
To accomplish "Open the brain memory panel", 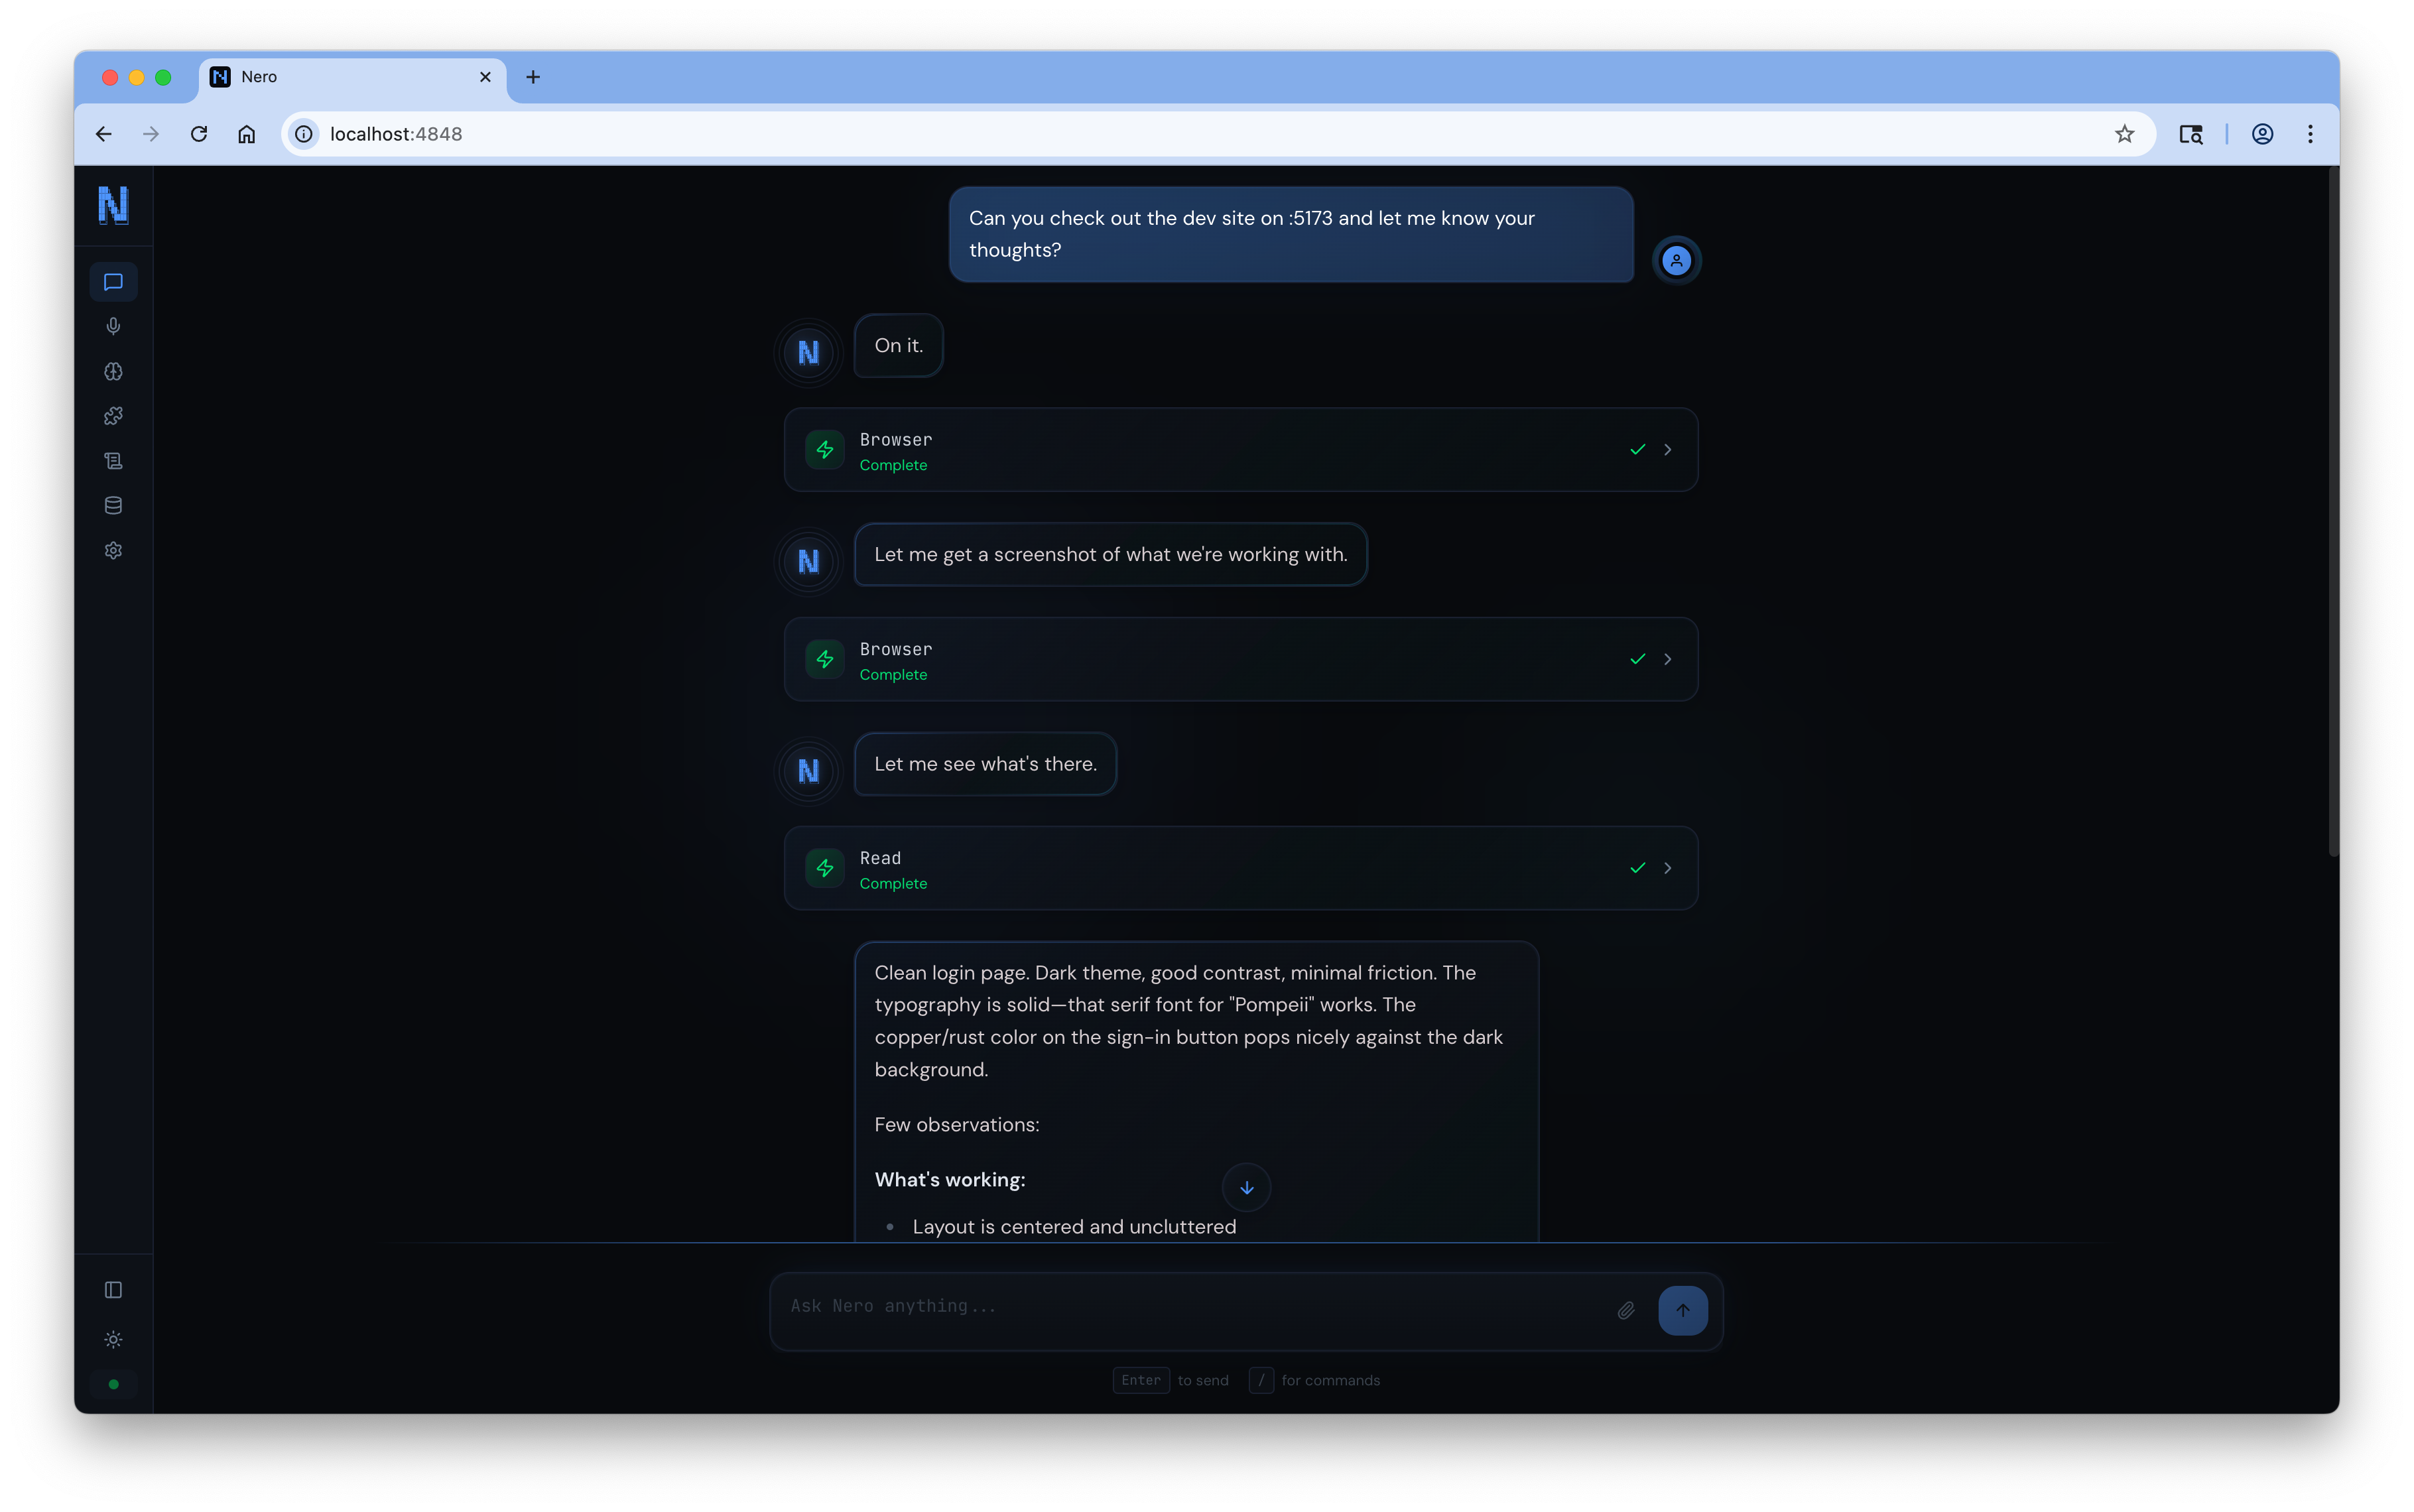I will pos(113,371).
